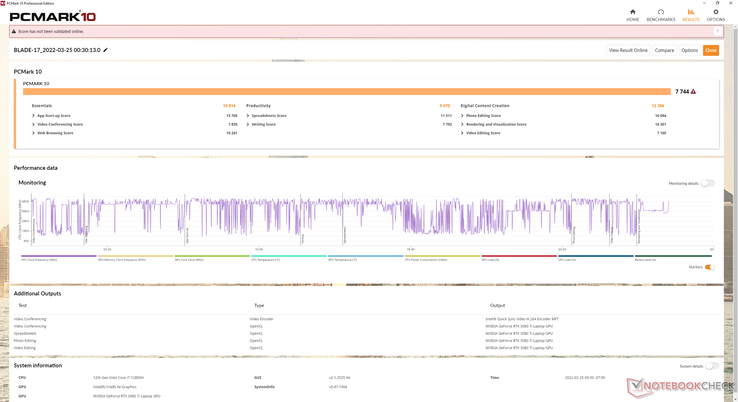Click the orange PCMark 10 score bar
The image size is (738, 402).
[x=347, y=91]
